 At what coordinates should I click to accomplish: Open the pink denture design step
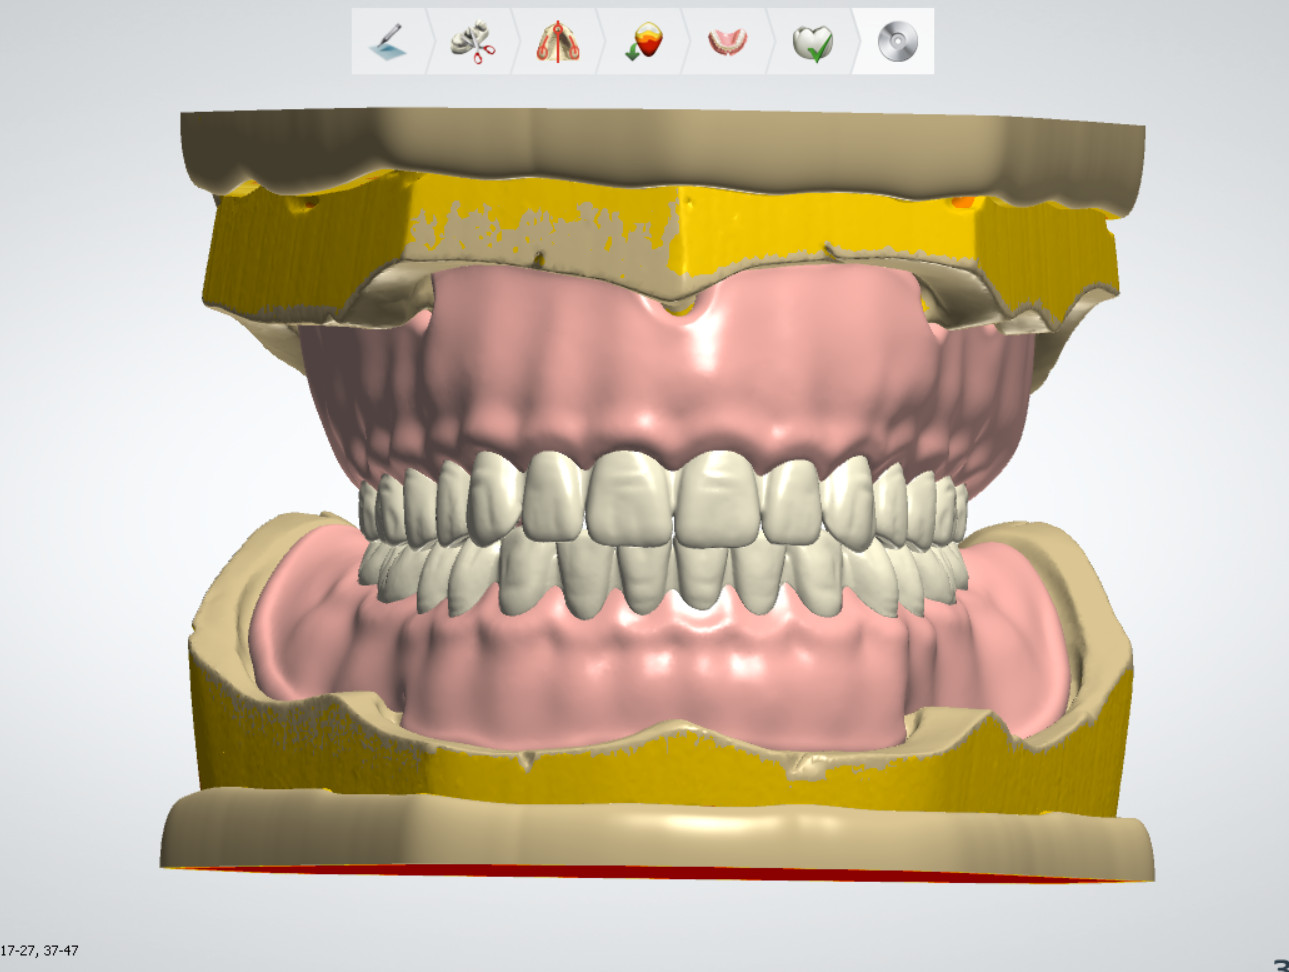click(727, 42)
